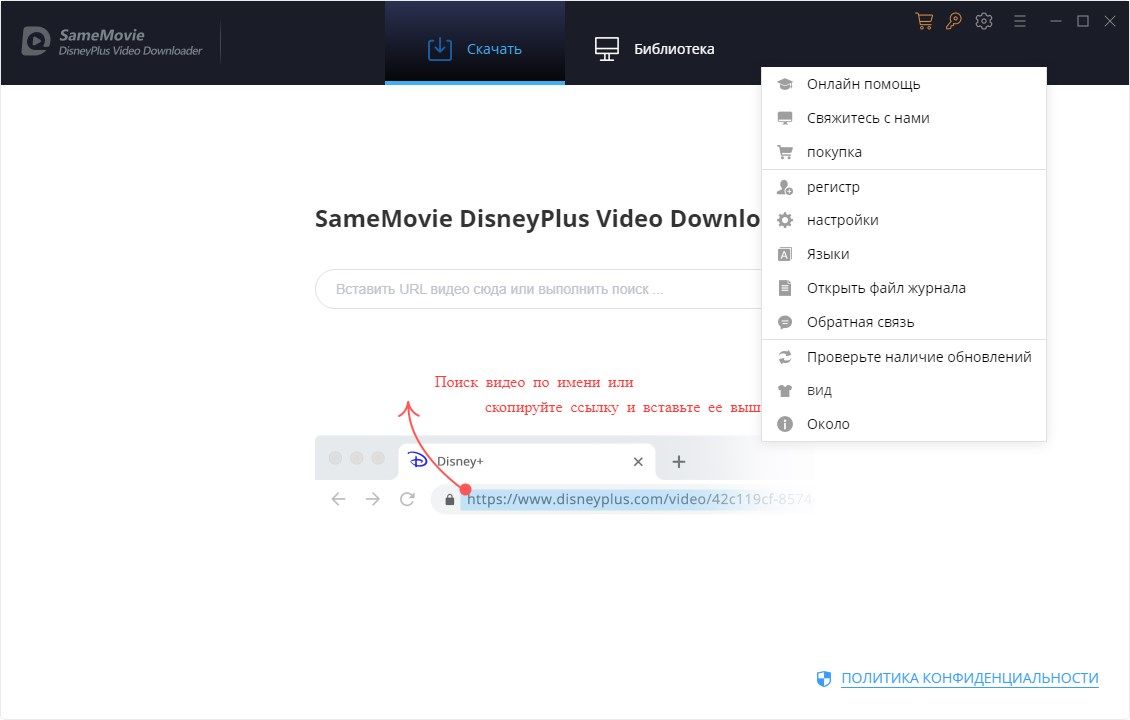Select покупка in the menu
The image size is (1130, 720).
click(x=904, y=152)
